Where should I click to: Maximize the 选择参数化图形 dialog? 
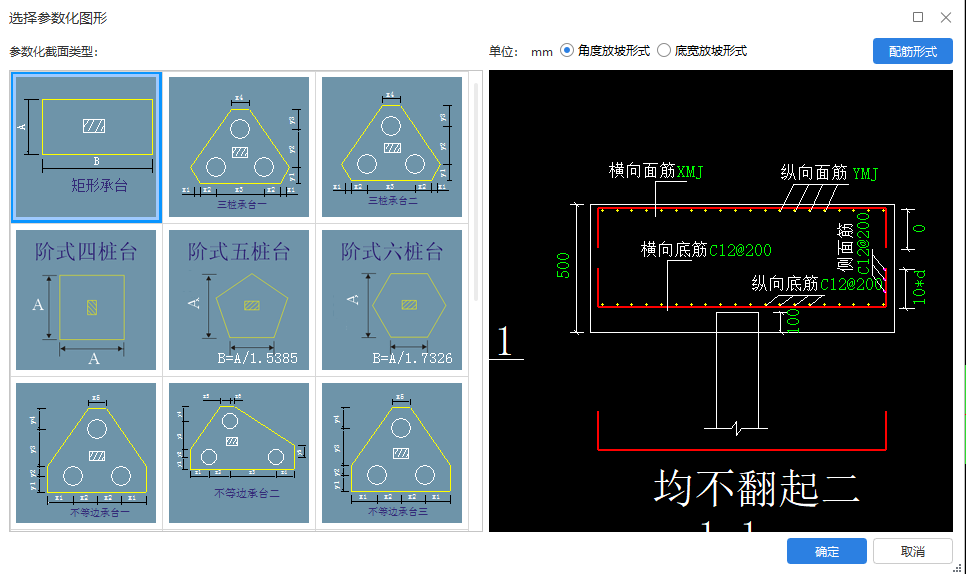point(918,17)
